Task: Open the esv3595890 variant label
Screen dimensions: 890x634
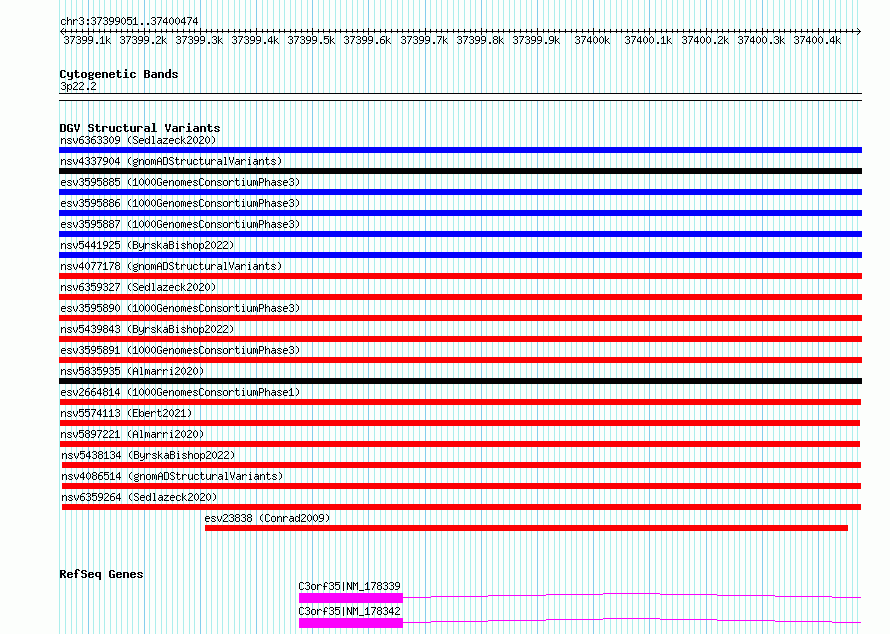Action: pyautogui.click(x=180, y=308)
